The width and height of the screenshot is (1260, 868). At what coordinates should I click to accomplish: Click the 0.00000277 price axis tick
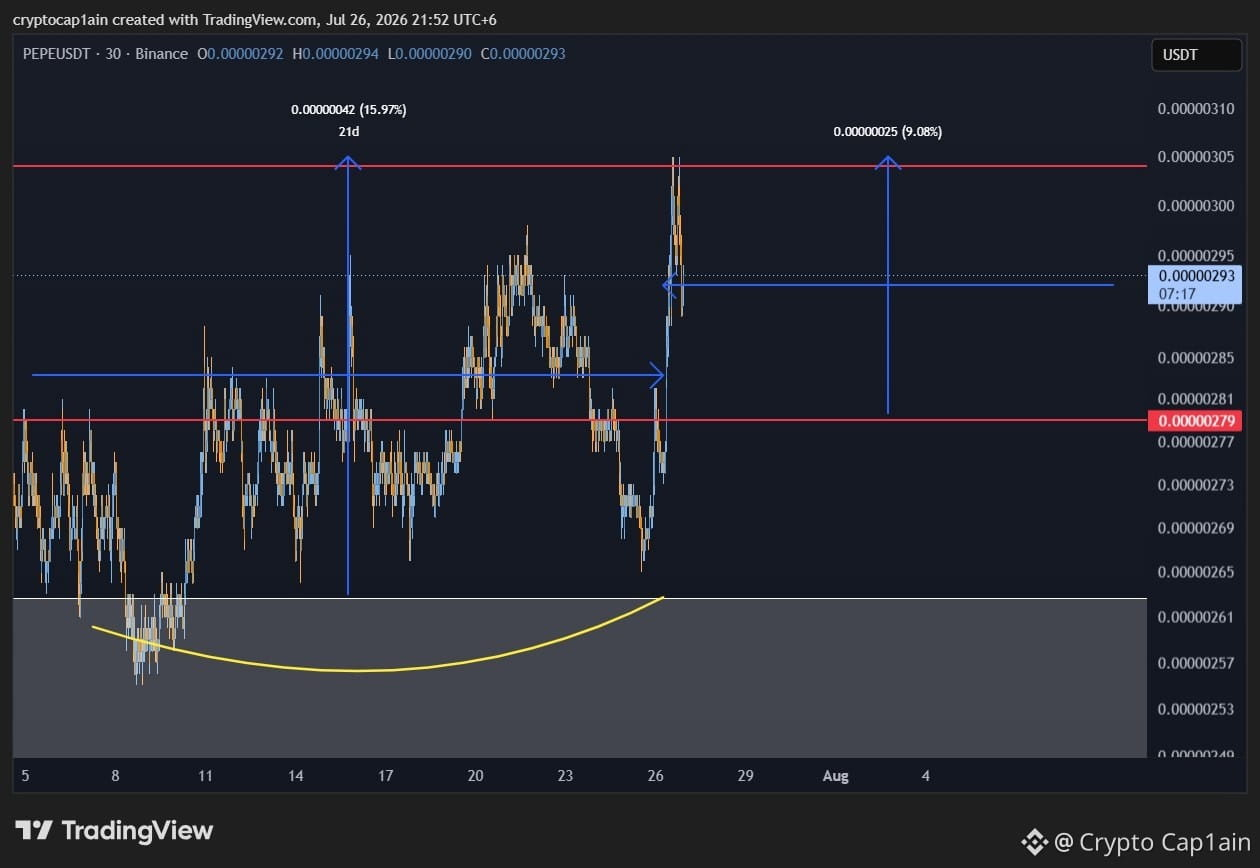pos(1196,441)
